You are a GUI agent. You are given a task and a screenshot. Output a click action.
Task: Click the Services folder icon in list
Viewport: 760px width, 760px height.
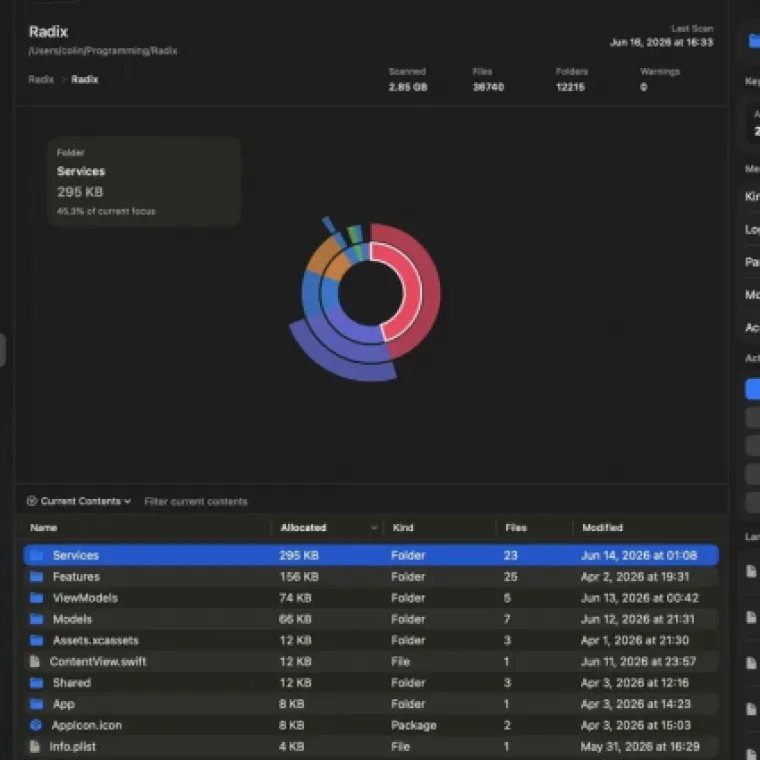(36, 555)
